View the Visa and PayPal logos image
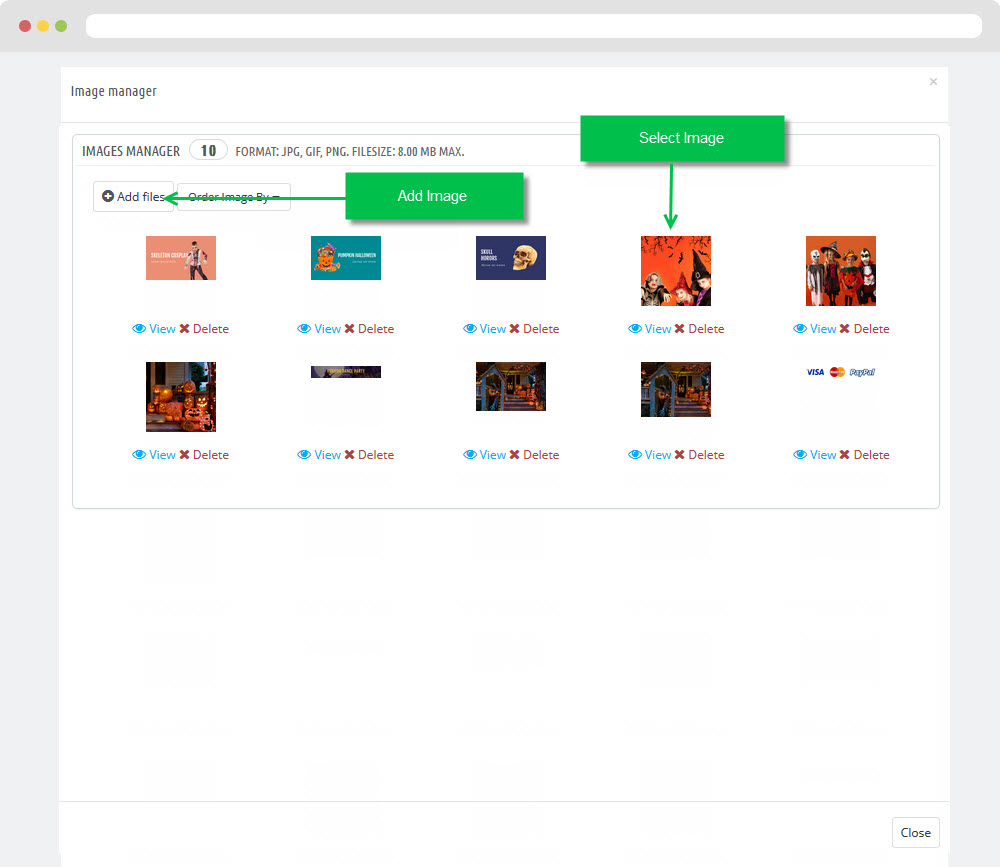Screen dimensions: 1000x867 (x=814, y=455)
